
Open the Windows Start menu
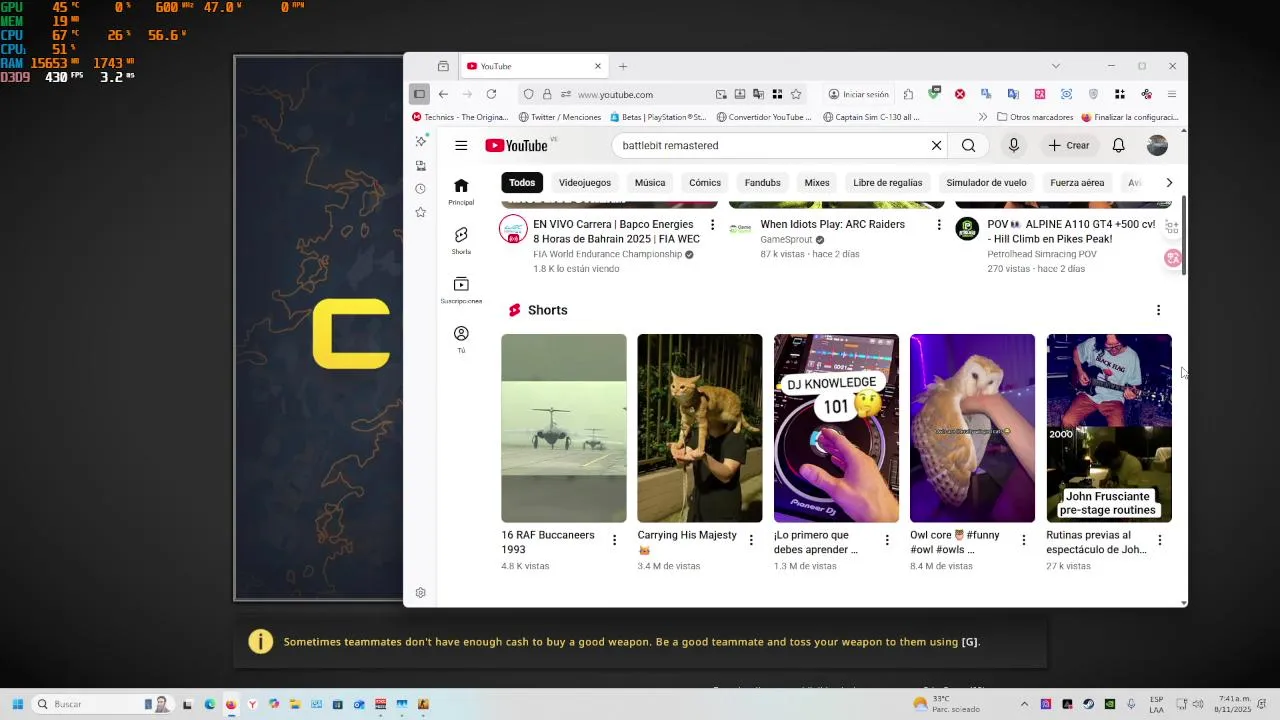[17, 704]
